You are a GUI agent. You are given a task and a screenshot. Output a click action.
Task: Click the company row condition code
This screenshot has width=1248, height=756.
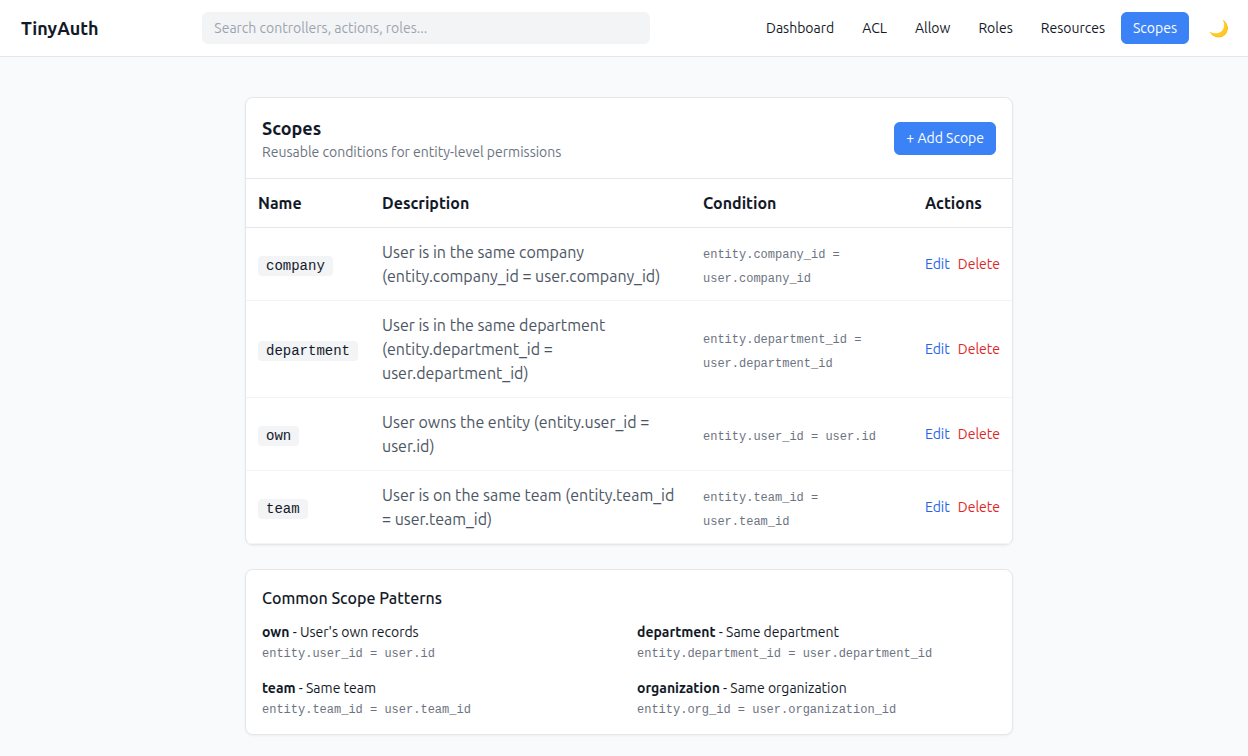coord(771,266)
